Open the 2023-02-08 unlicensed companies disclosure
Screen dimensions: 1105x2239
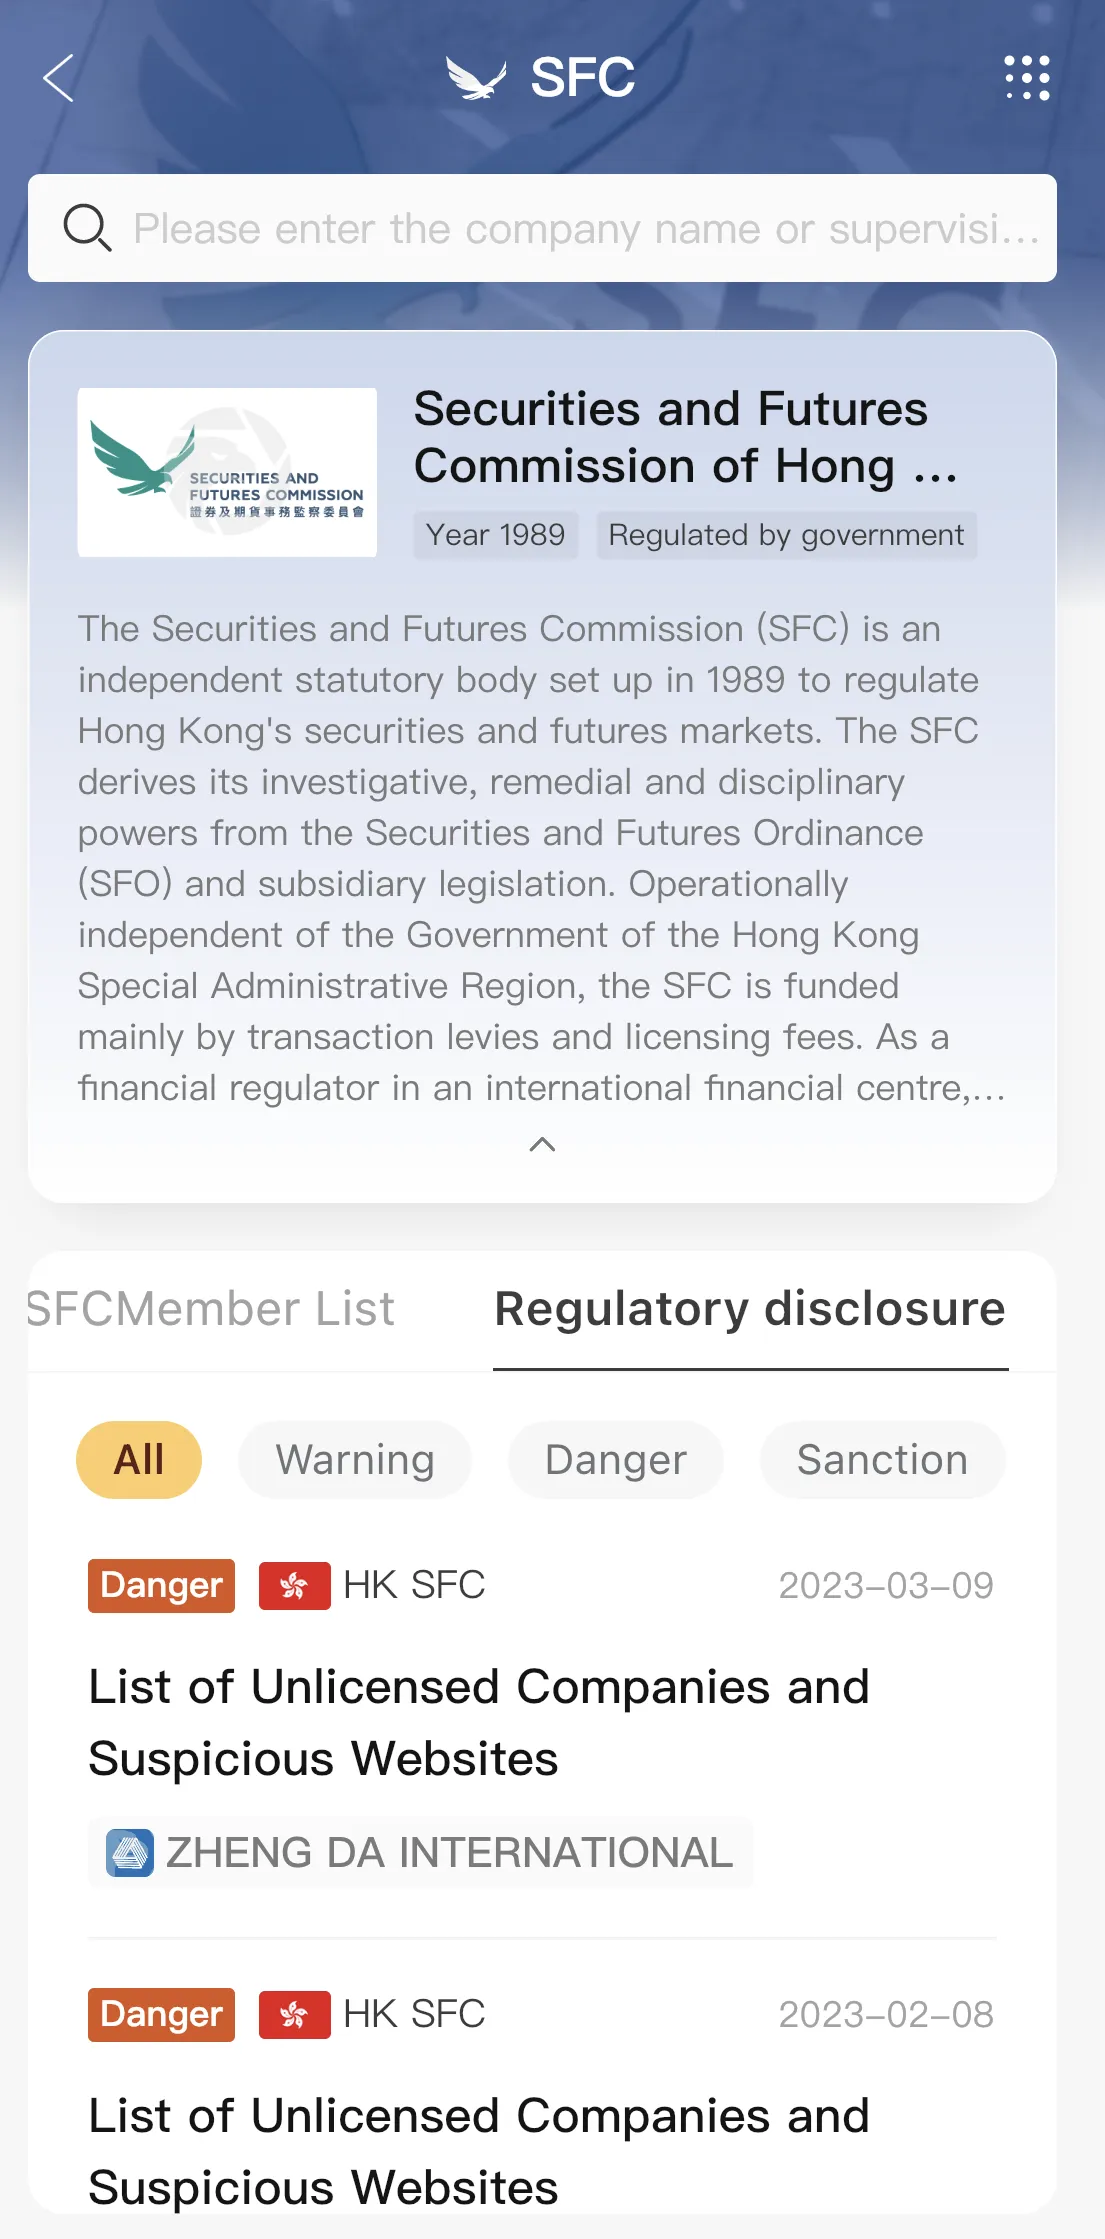tap(478, 2151)
